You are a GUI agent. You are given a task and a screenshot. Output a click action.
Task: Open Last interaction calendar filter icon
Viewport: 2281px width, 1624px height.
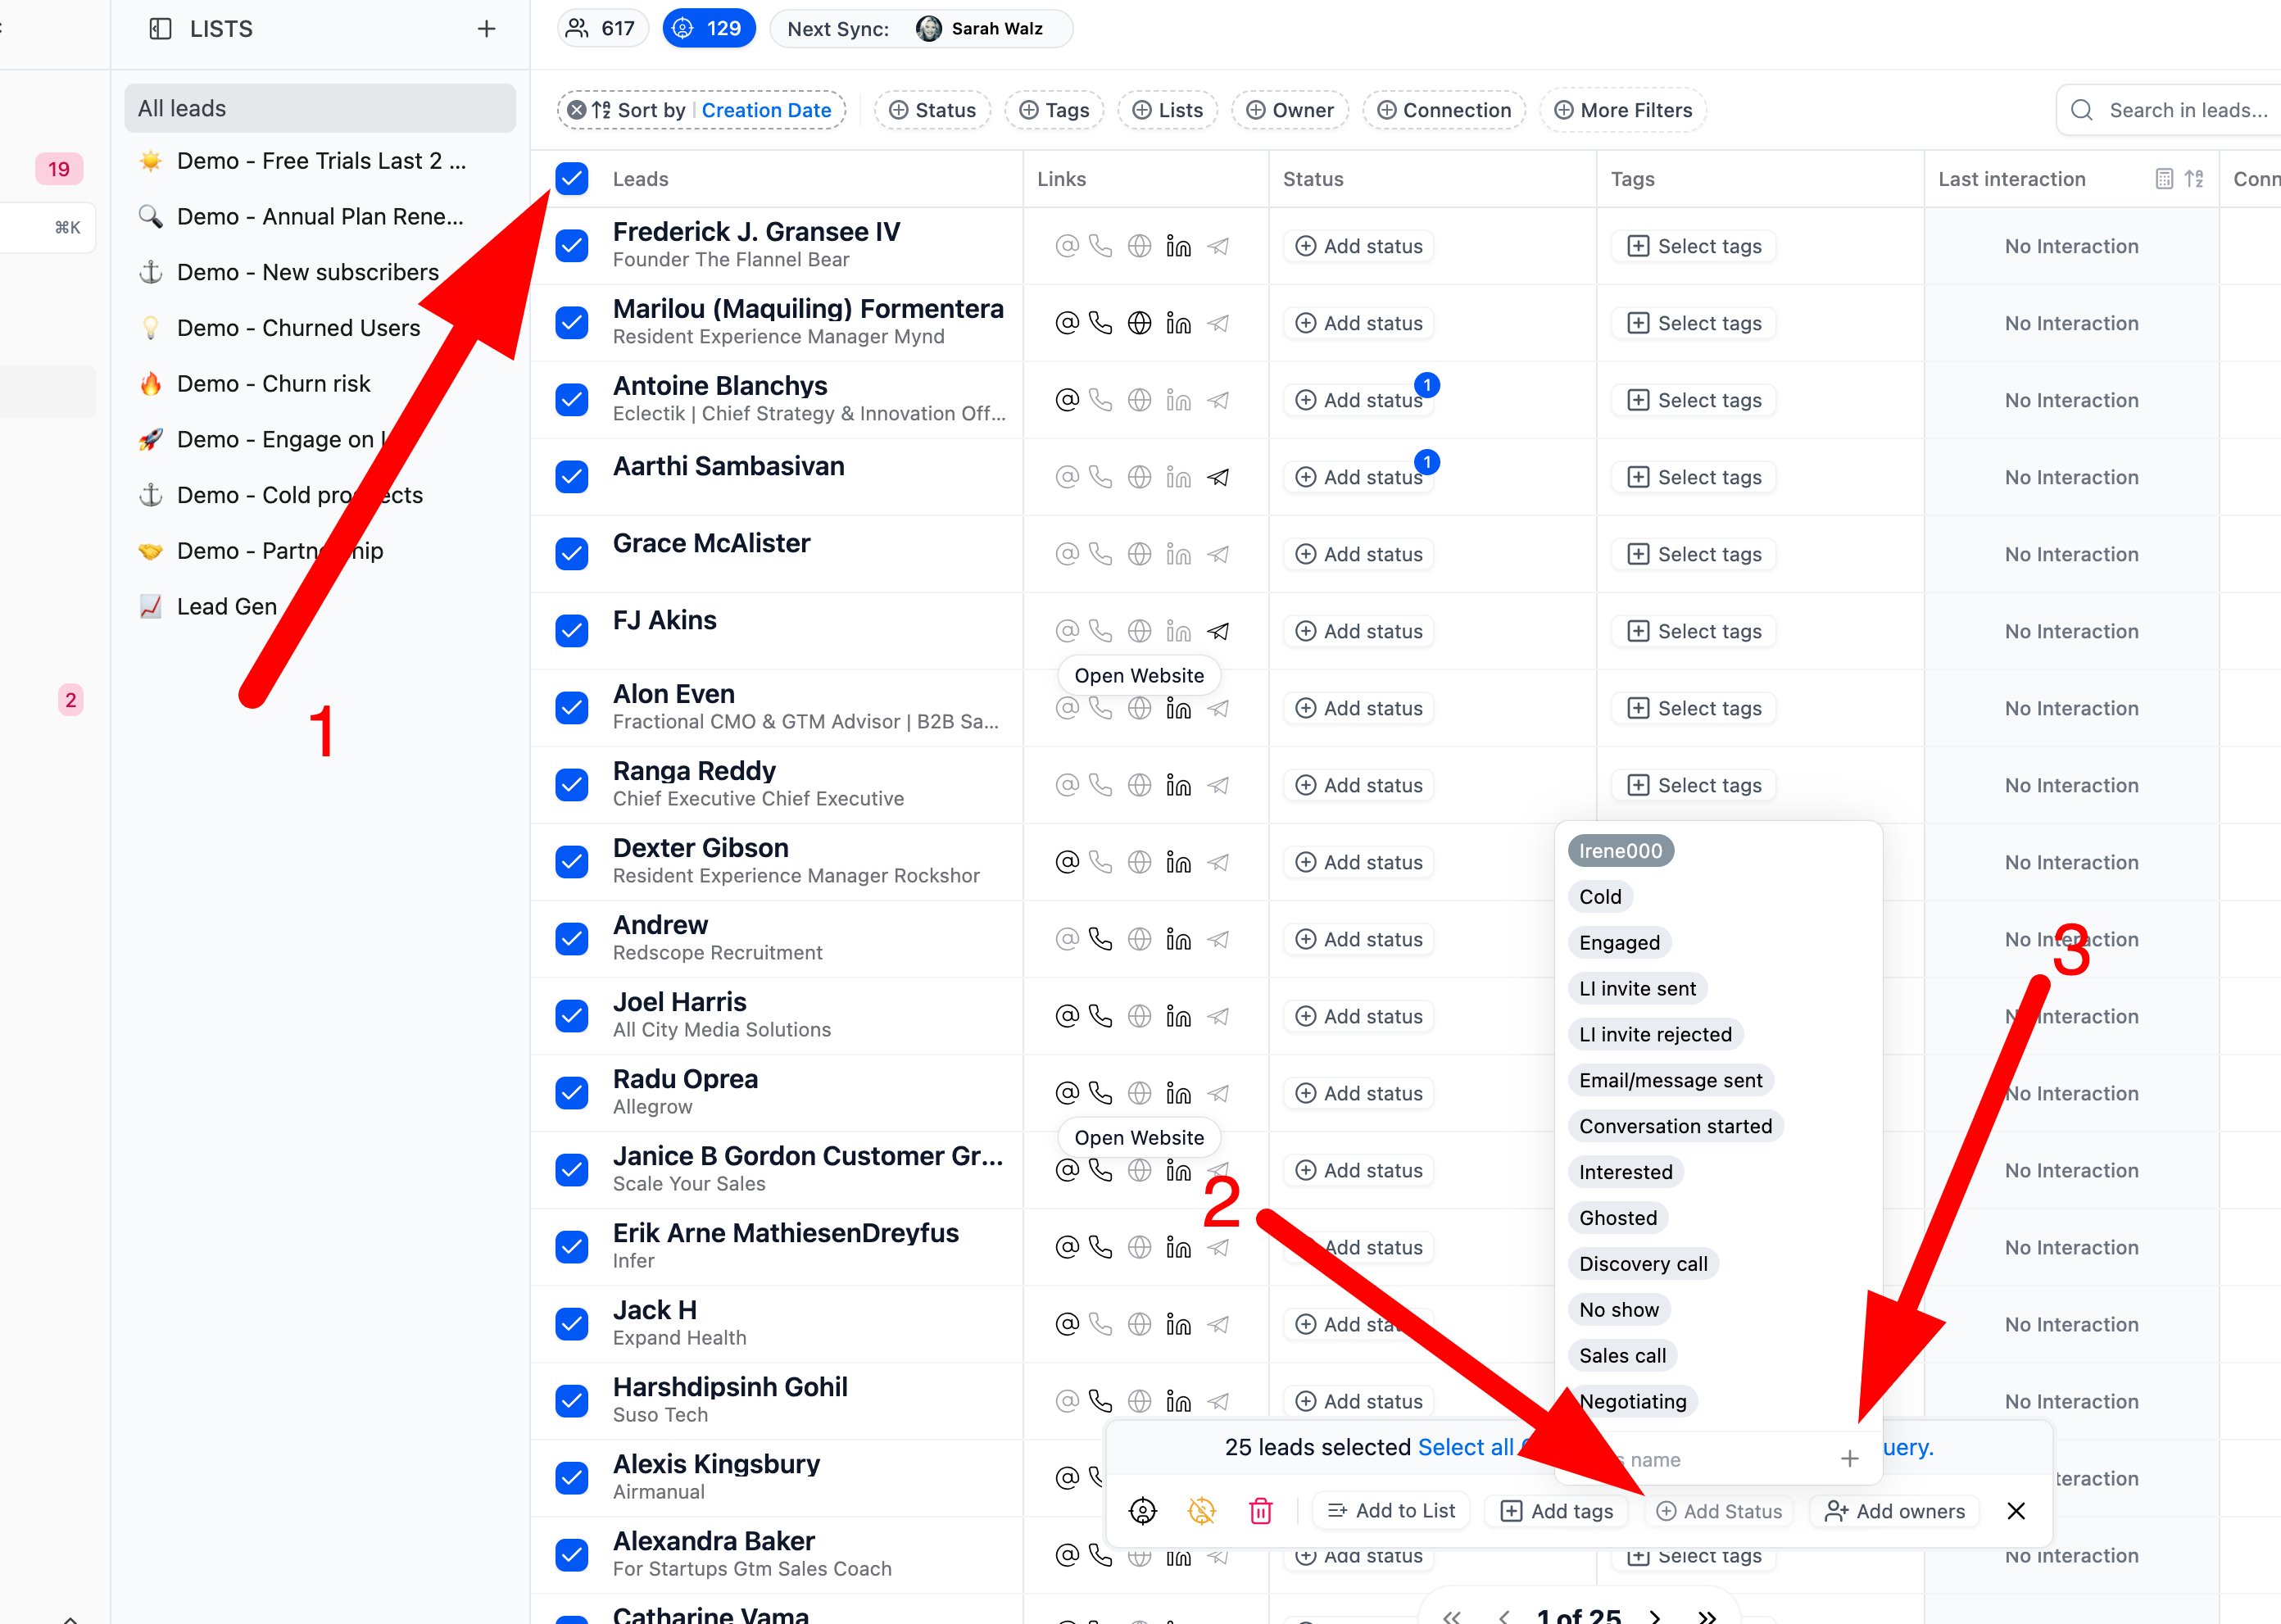pyautogui.click(x=2164, y=179)
